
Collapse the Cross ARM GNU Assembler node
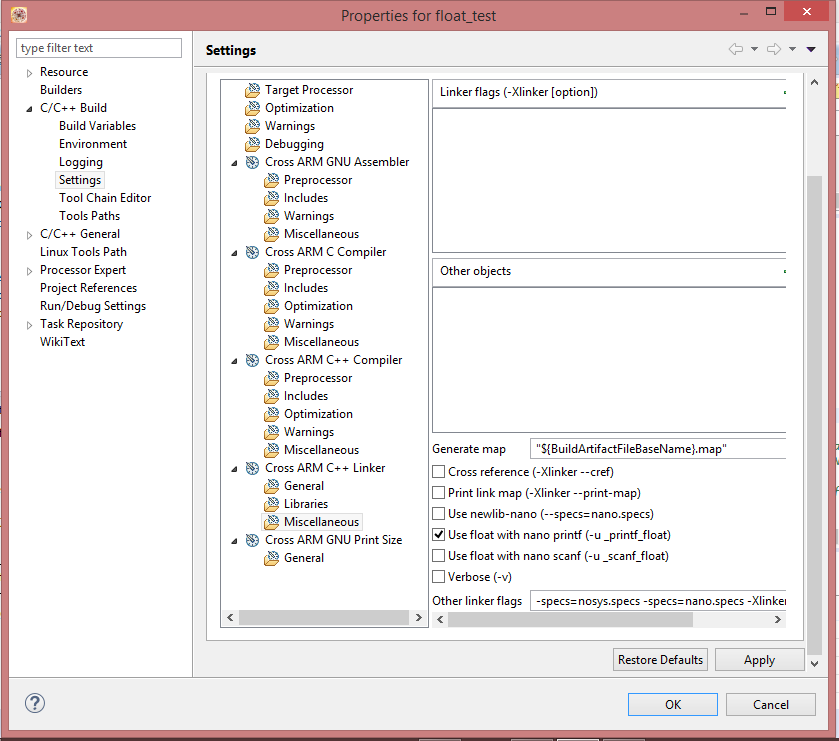pos(234,163)
